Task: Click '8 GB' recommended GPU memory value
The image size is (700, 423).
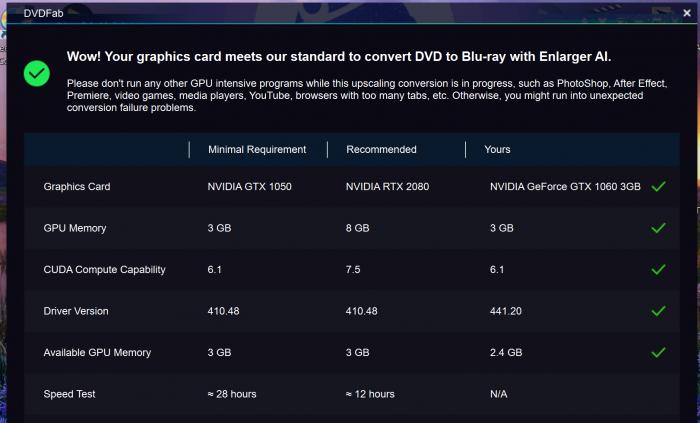Action: 358,228
